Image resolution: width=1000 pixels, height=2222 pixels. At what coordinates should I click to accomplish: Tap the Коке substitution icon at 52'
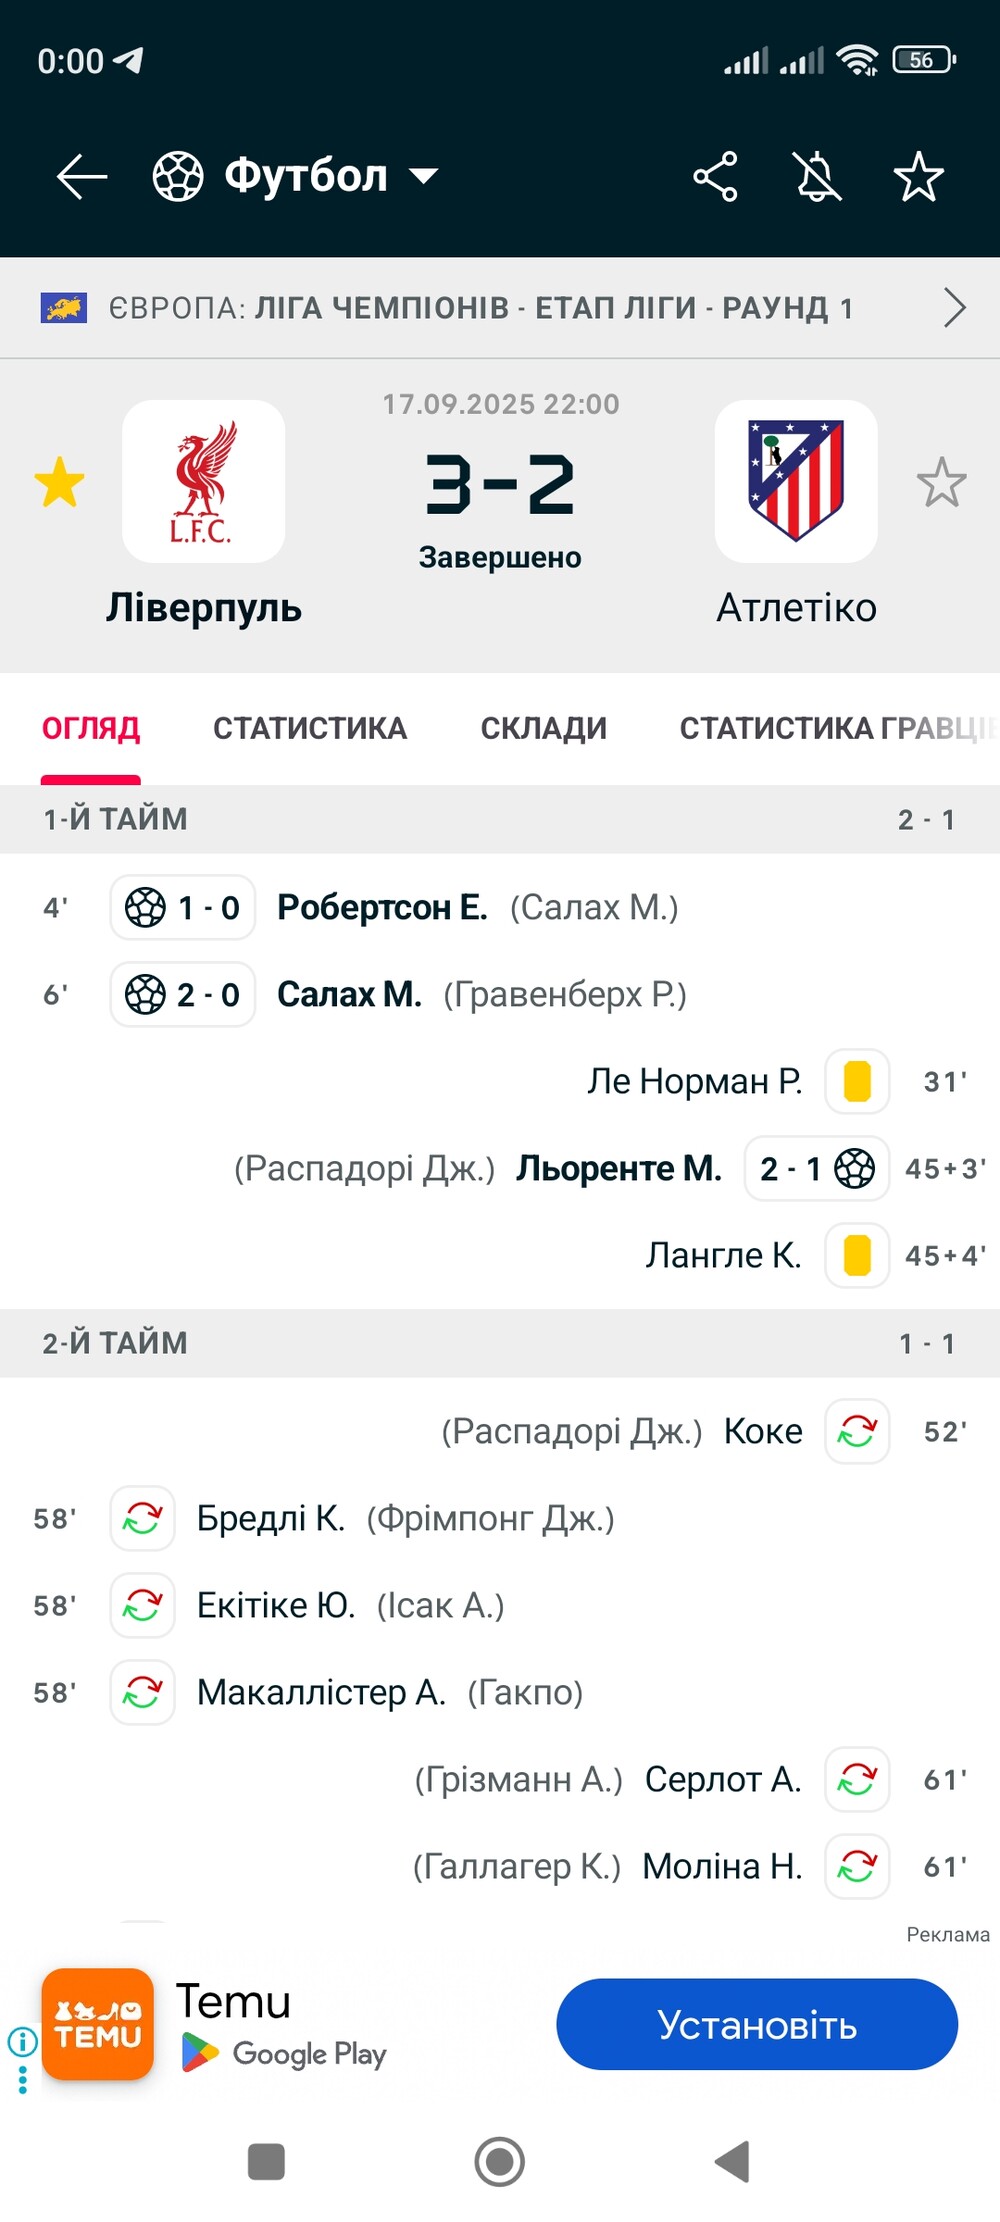pos(857,1431)
